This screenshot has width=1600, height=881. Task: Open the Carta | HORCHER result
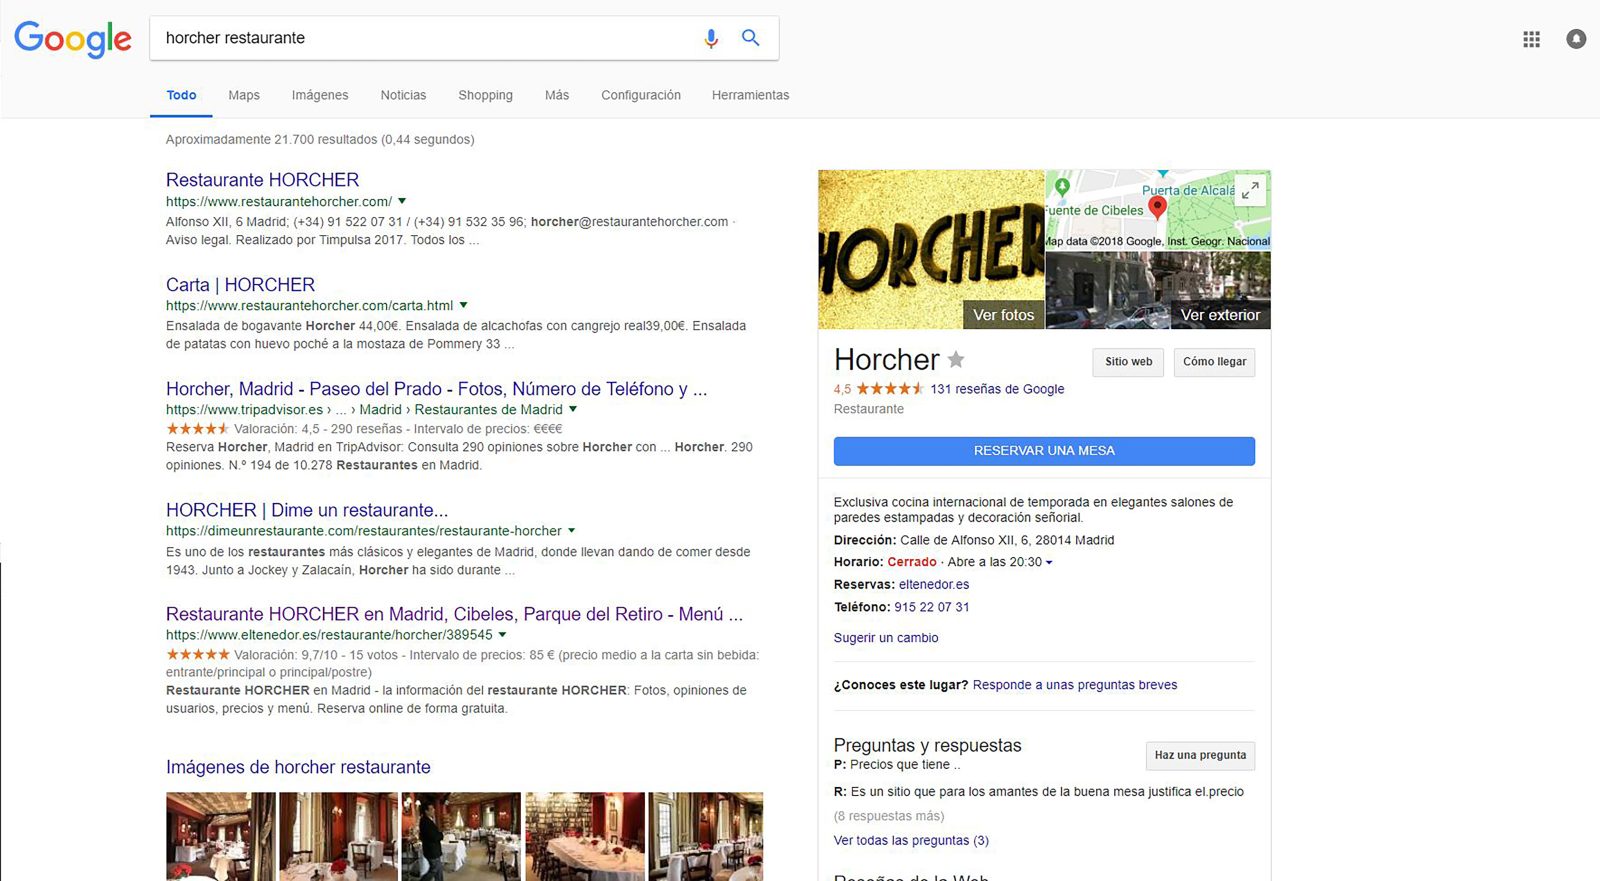[x=240, y=285]
